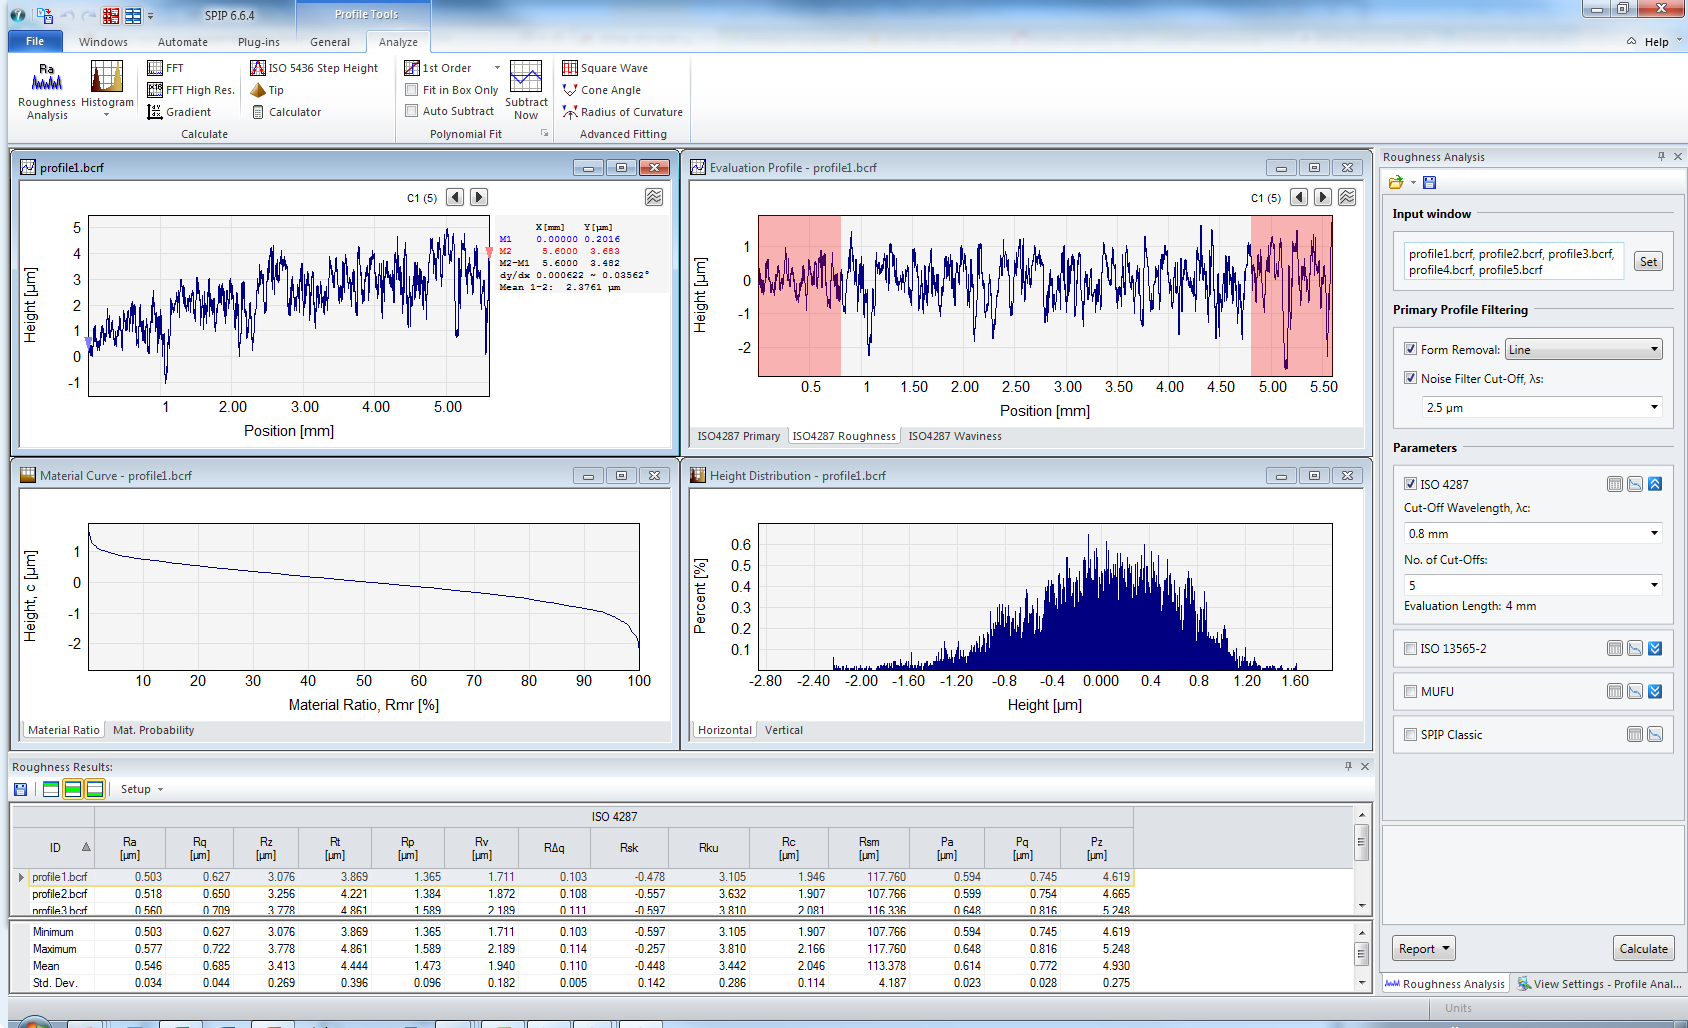Select ISO4287 Roughness tab
The width and height of the screenshot is (1688, 1028).
coord(844,436)
